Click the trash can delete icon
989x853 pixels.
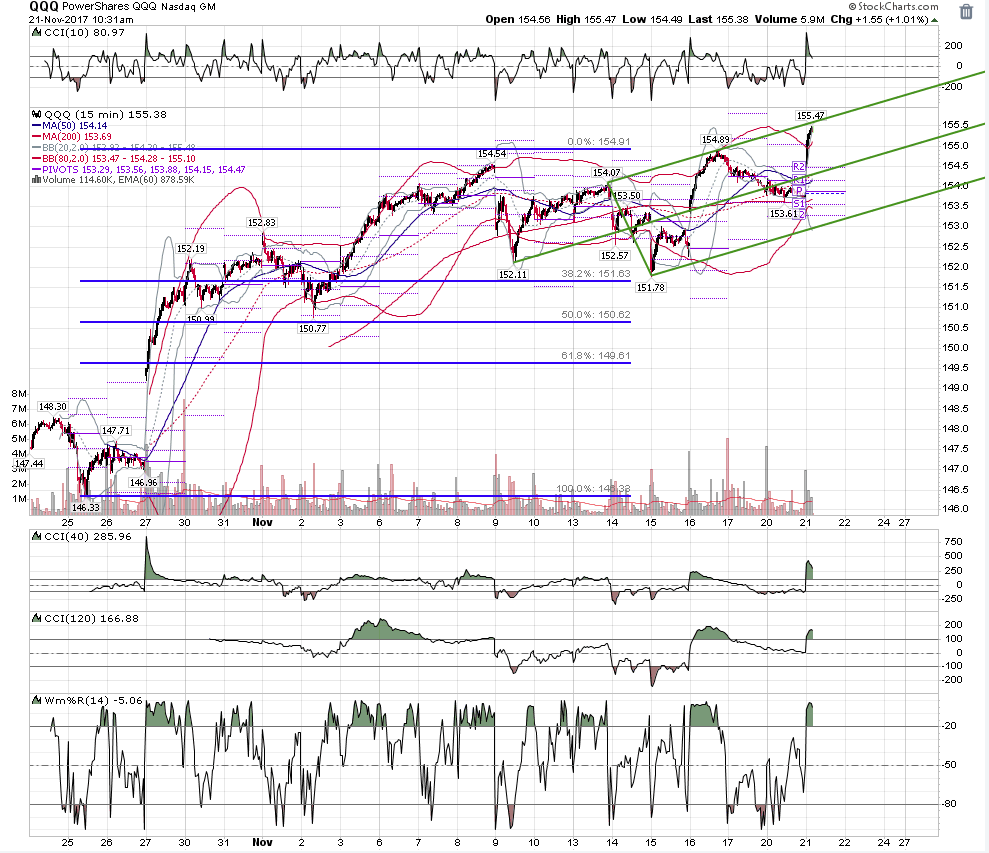(x=966, y=12)
